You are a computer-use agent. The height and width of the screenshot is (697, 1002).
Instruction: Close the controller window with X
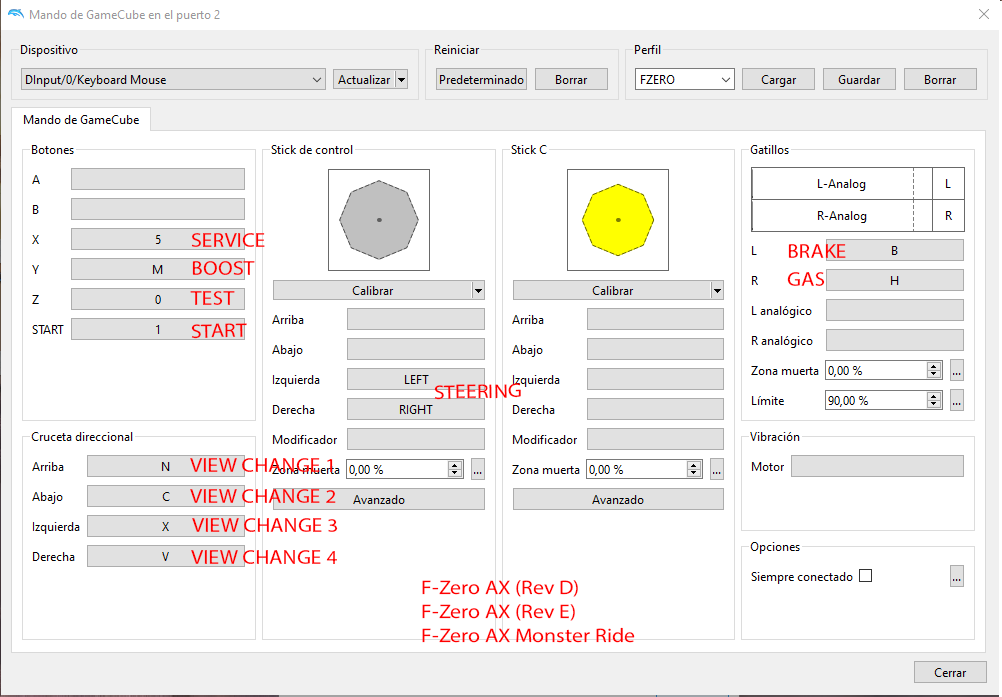(983, 14)
